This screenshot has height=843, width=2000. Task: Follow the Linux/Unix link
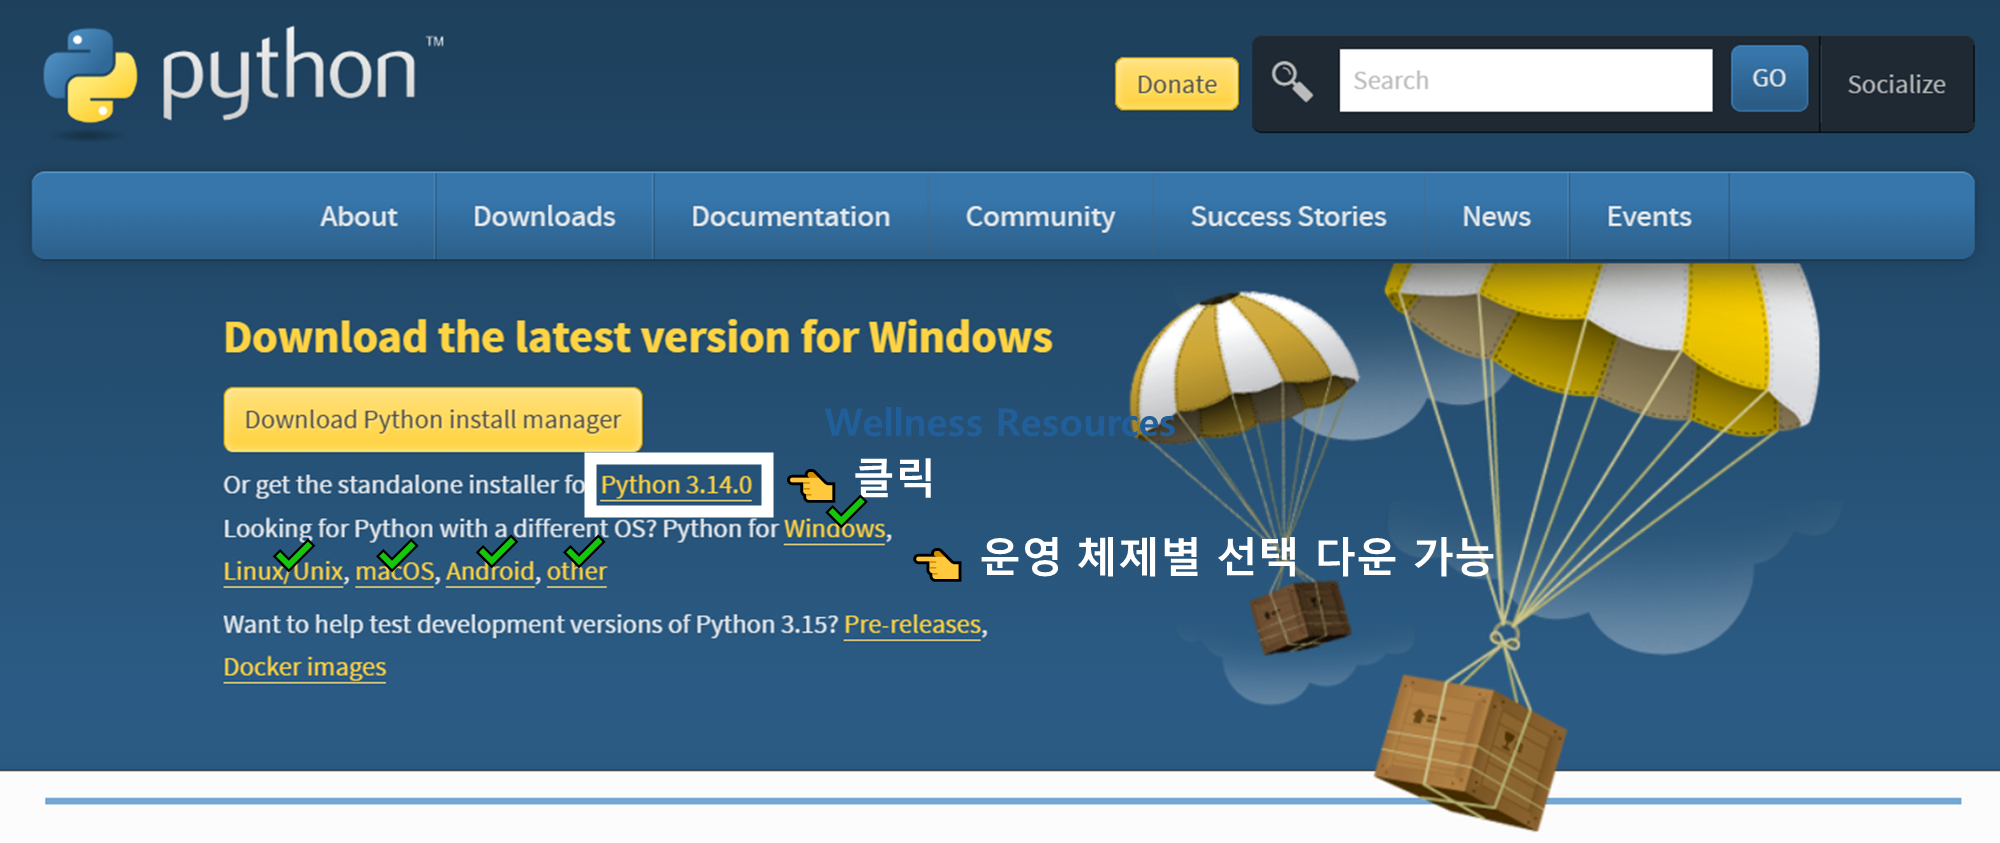pyautogui.click(x=283, y=571)
